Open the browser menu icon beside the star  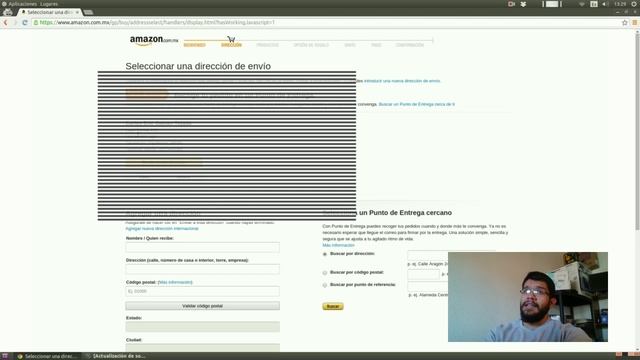(x=635, y=23)
